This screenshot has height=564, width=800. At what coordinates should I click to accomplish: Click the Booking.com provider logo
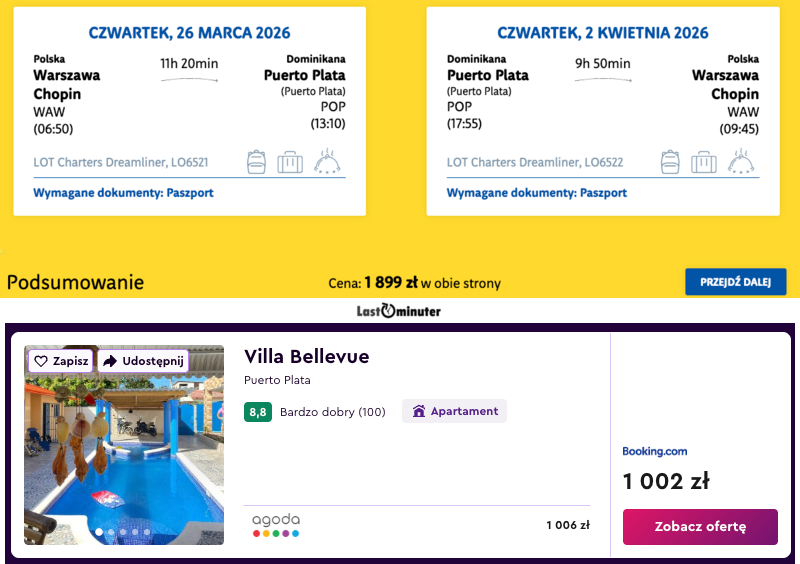(x=655, y=451)
